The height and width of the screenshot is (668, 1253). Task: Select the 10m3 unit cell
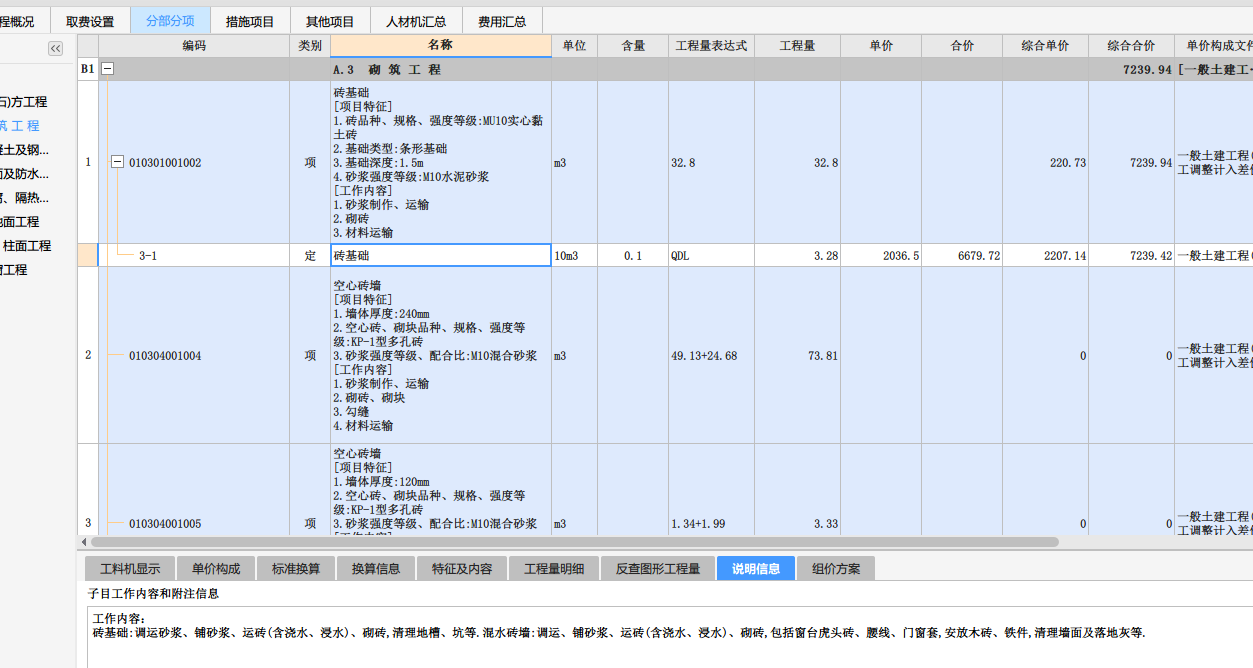click(575, 256)
